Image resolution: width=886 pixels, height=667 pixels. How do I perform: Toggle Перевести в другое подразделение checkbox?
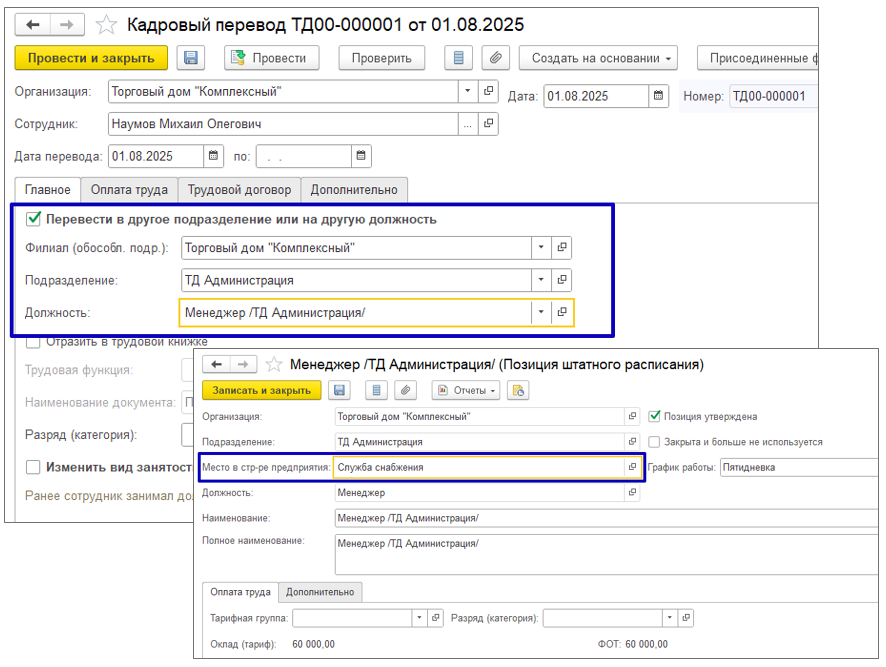tap(33, 219)
